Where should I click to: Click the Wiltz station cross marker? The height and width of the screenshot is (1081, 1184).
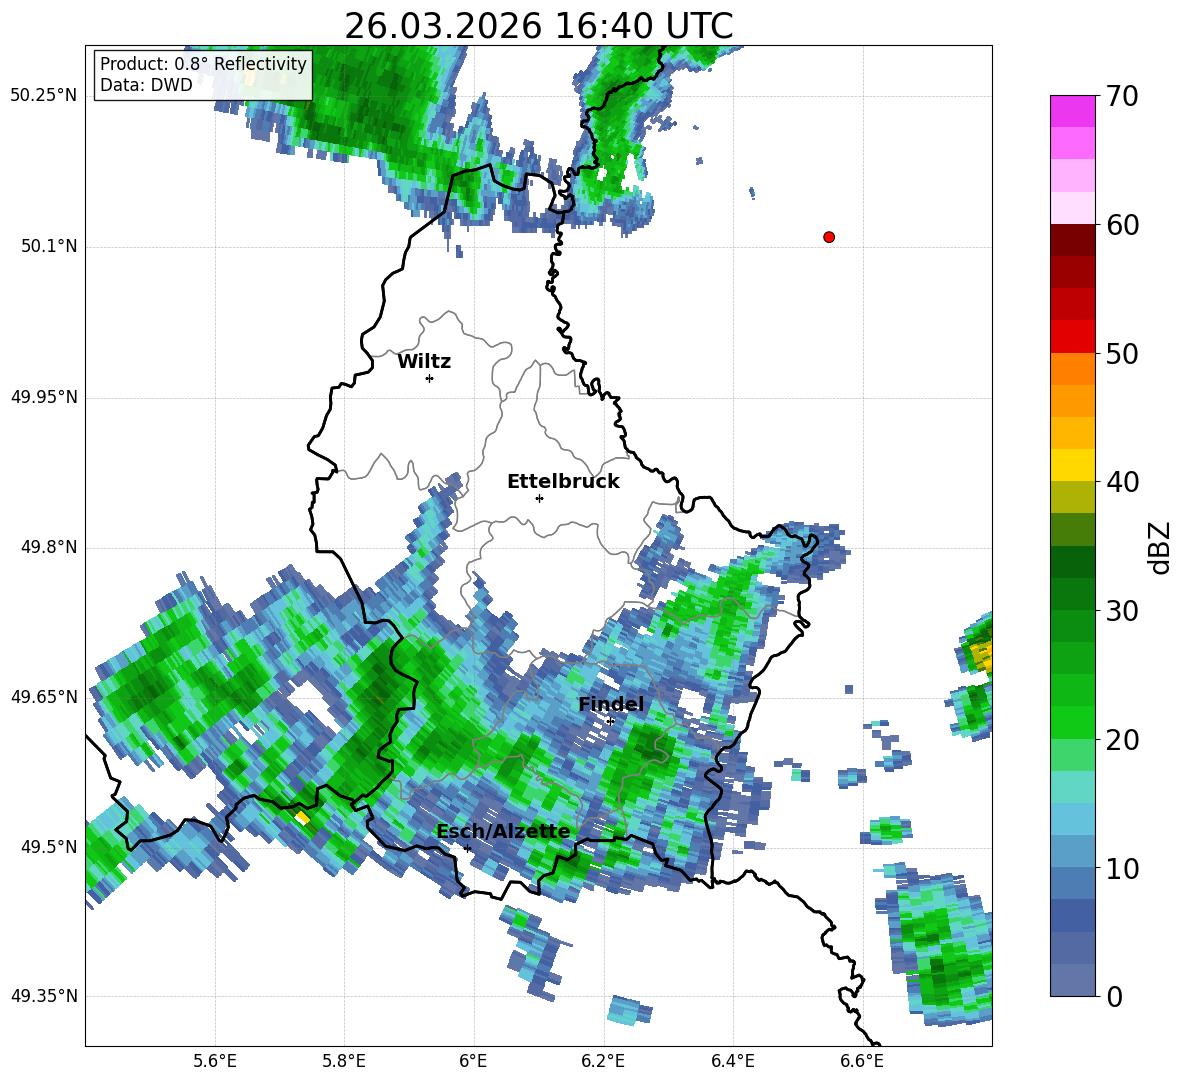[430, 378]
